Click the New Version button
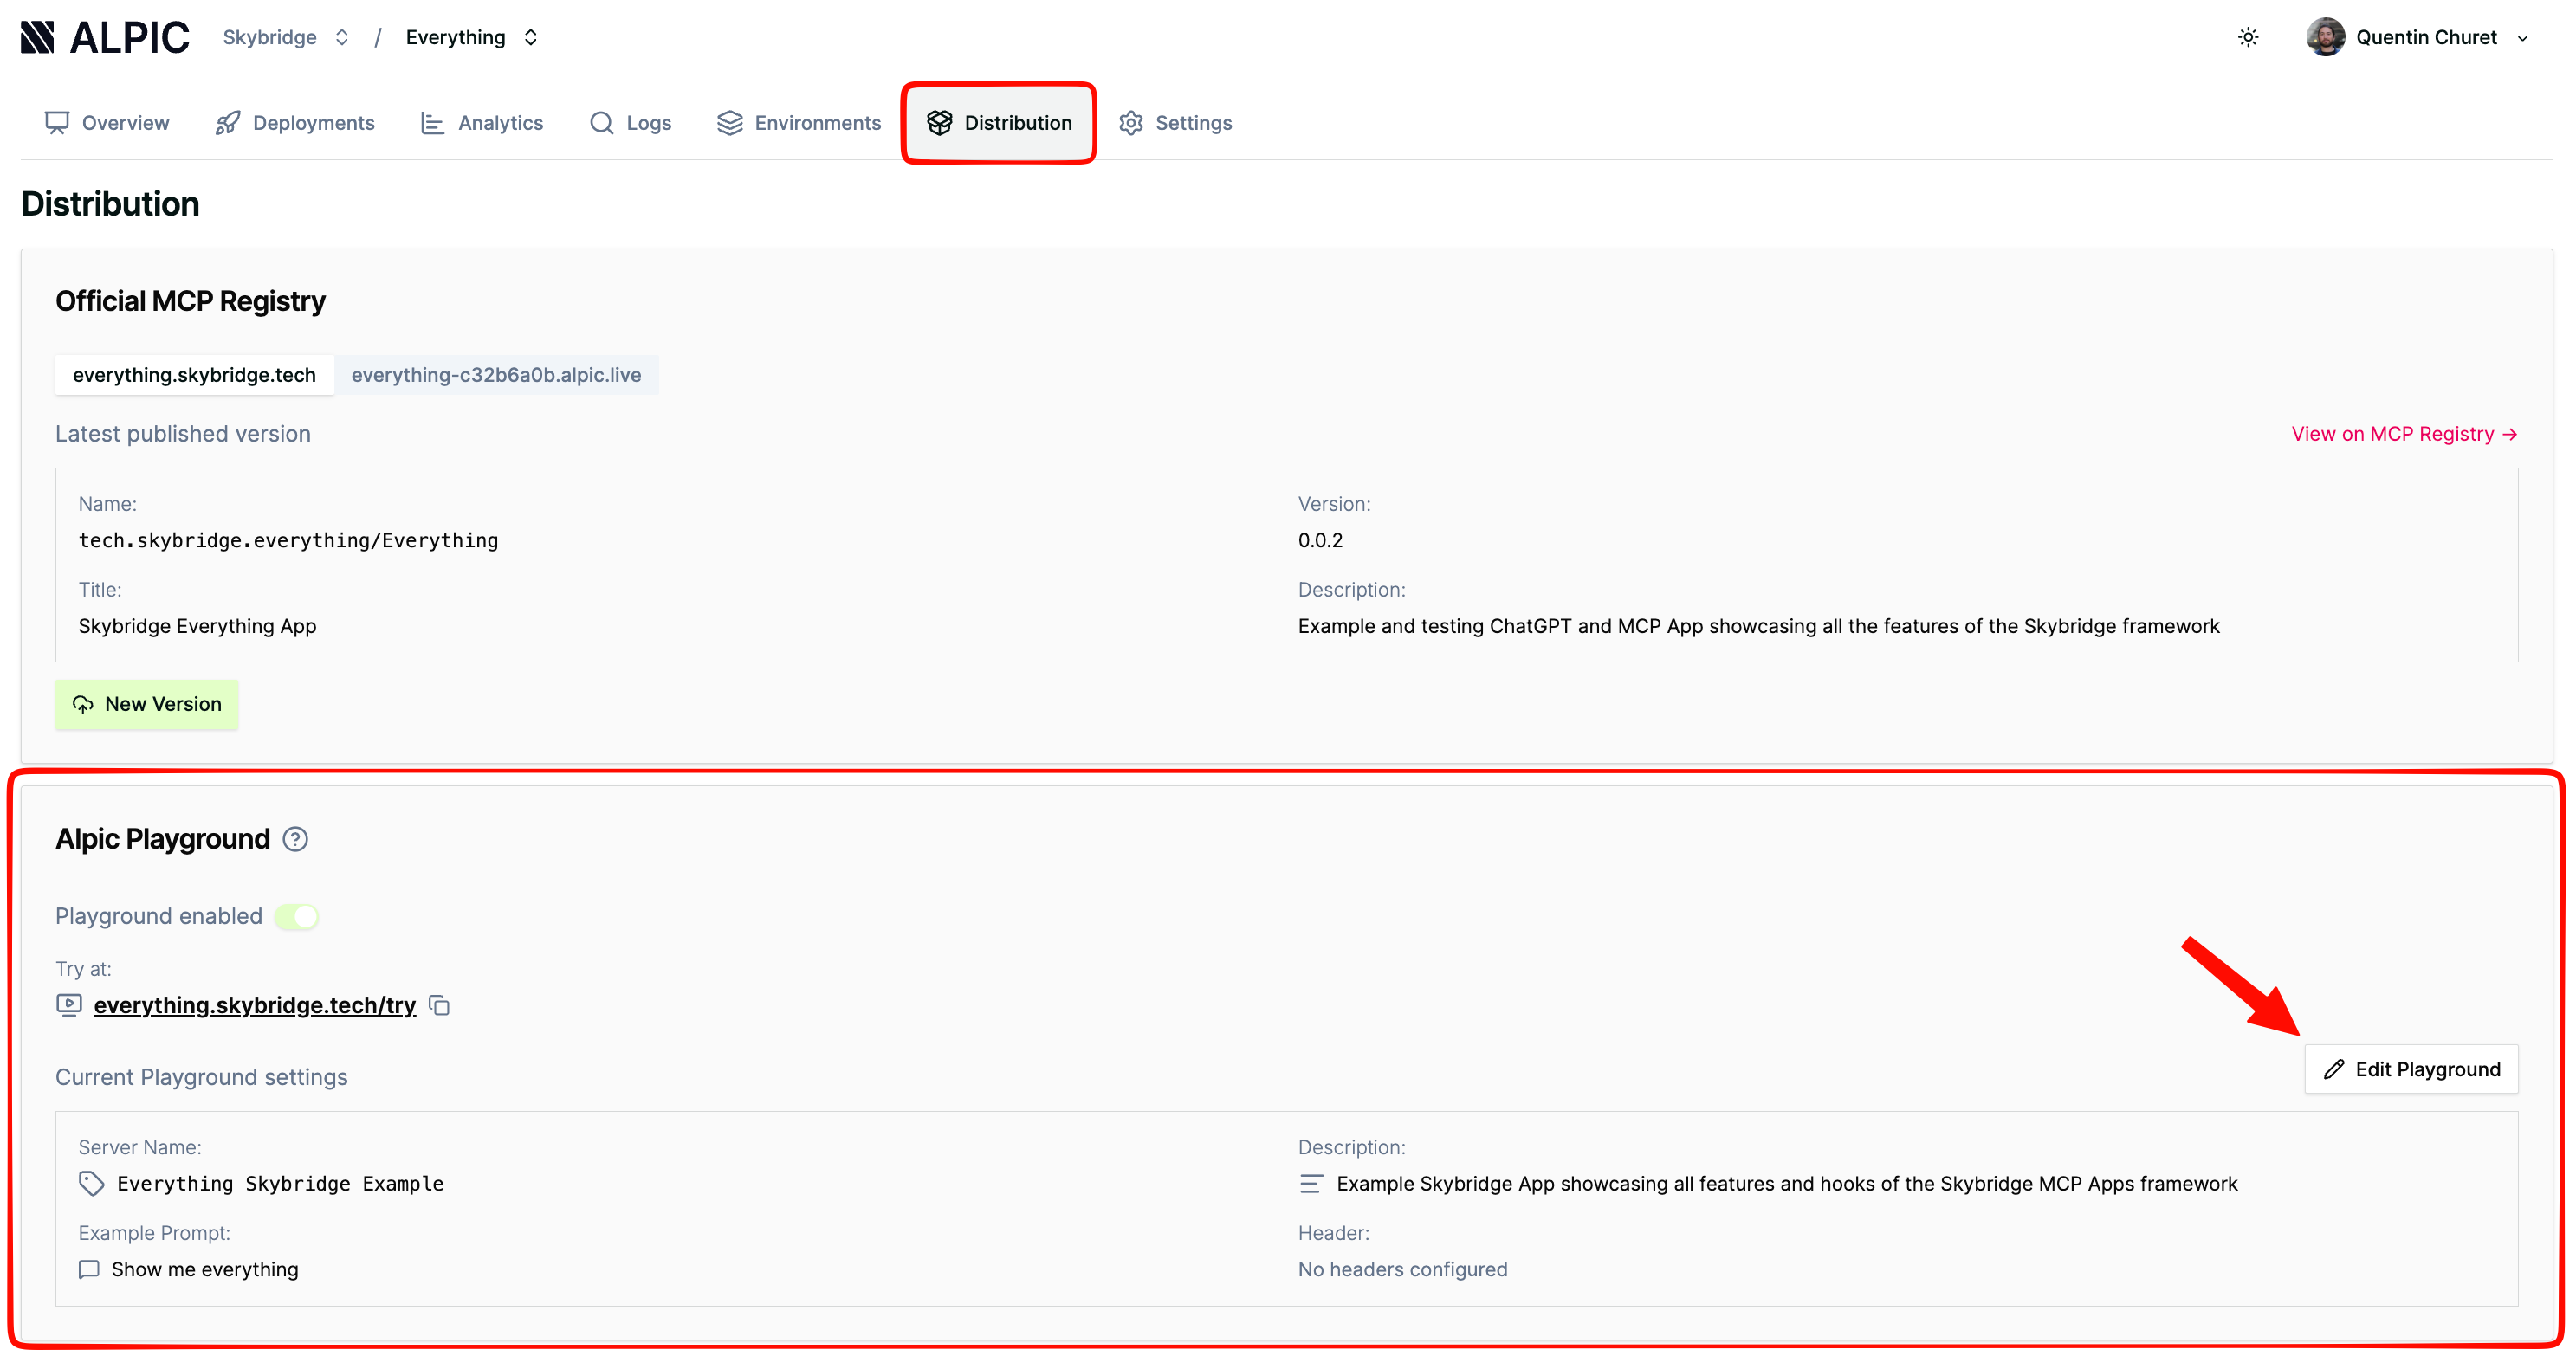This screenshot has height=1356, width=2576. coord(147,704)
